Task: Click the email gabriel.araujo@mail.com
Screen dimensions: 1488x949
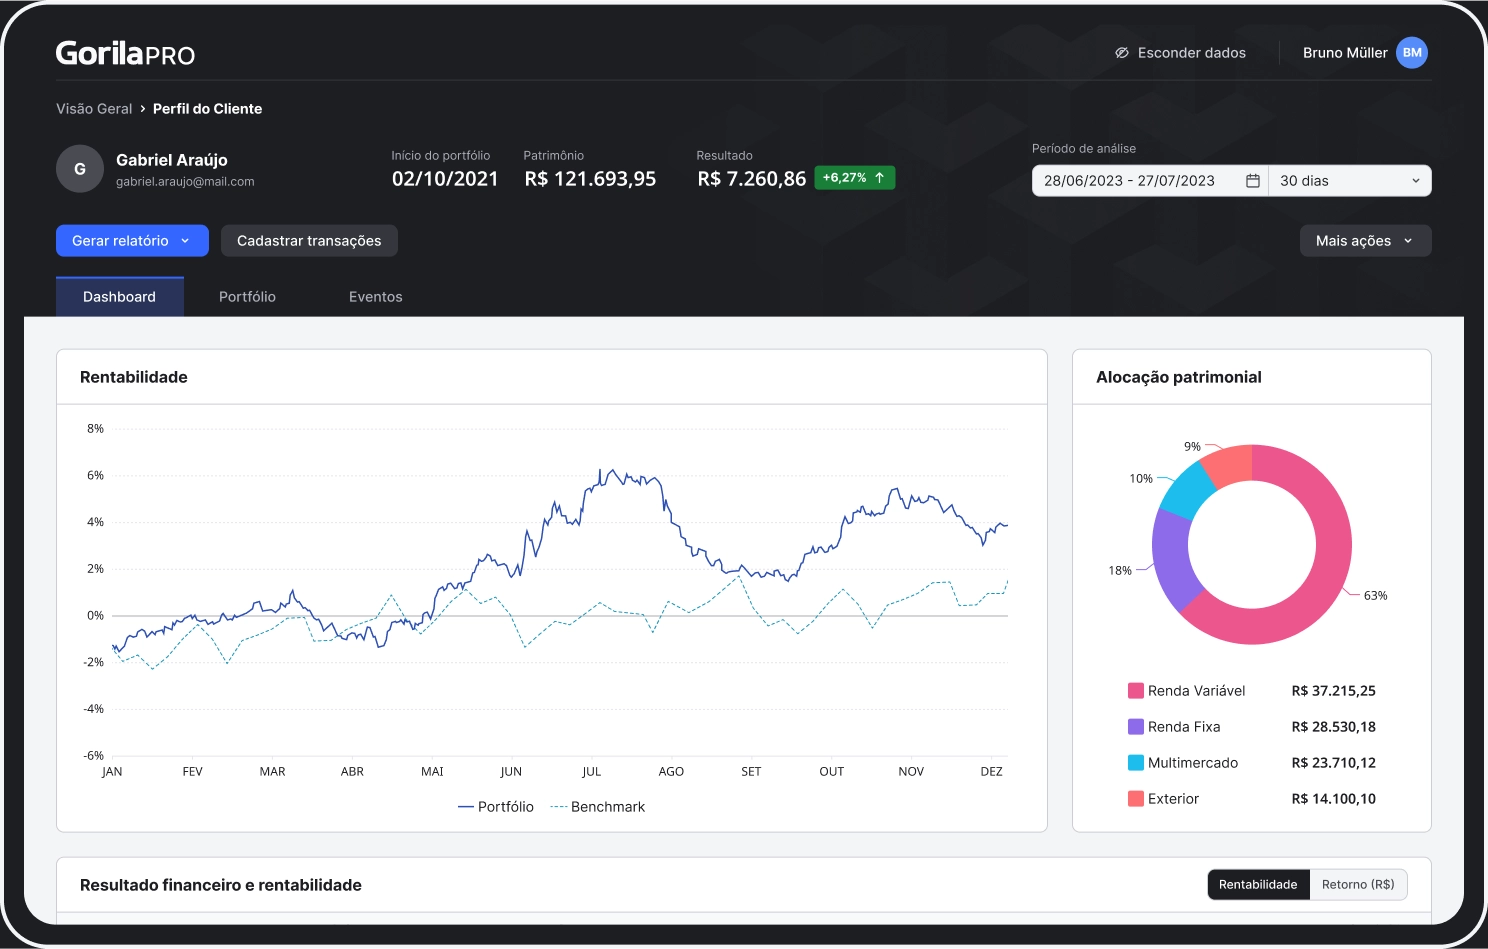Action: [x=185, y=182]
